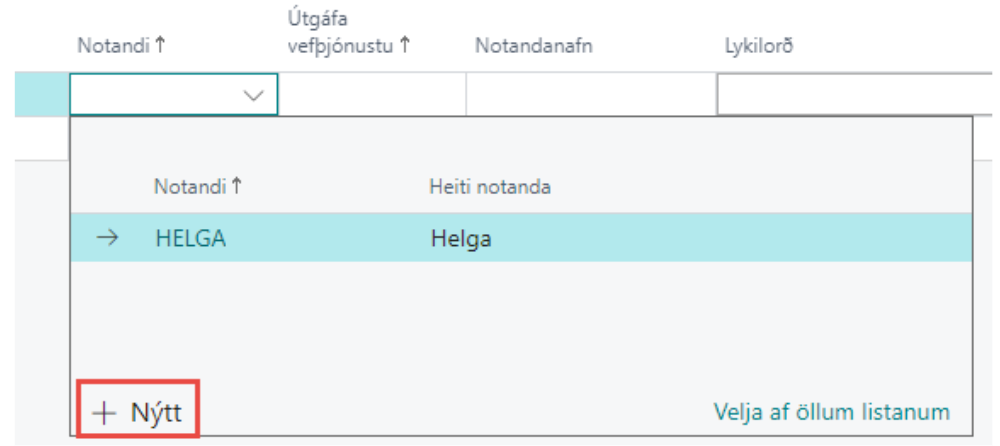
Task: Focus the Lykilorð password field
Action: [850, 96]
